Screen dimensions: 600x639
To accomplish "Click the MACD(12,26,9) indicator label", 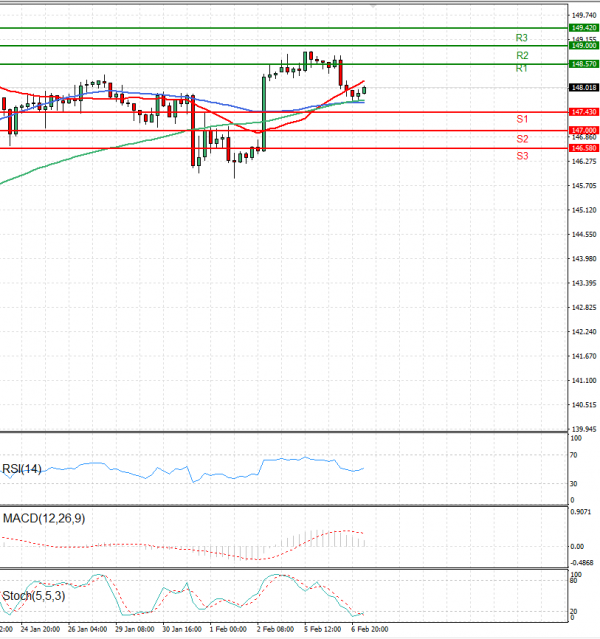I will click(x=44, y=519).
